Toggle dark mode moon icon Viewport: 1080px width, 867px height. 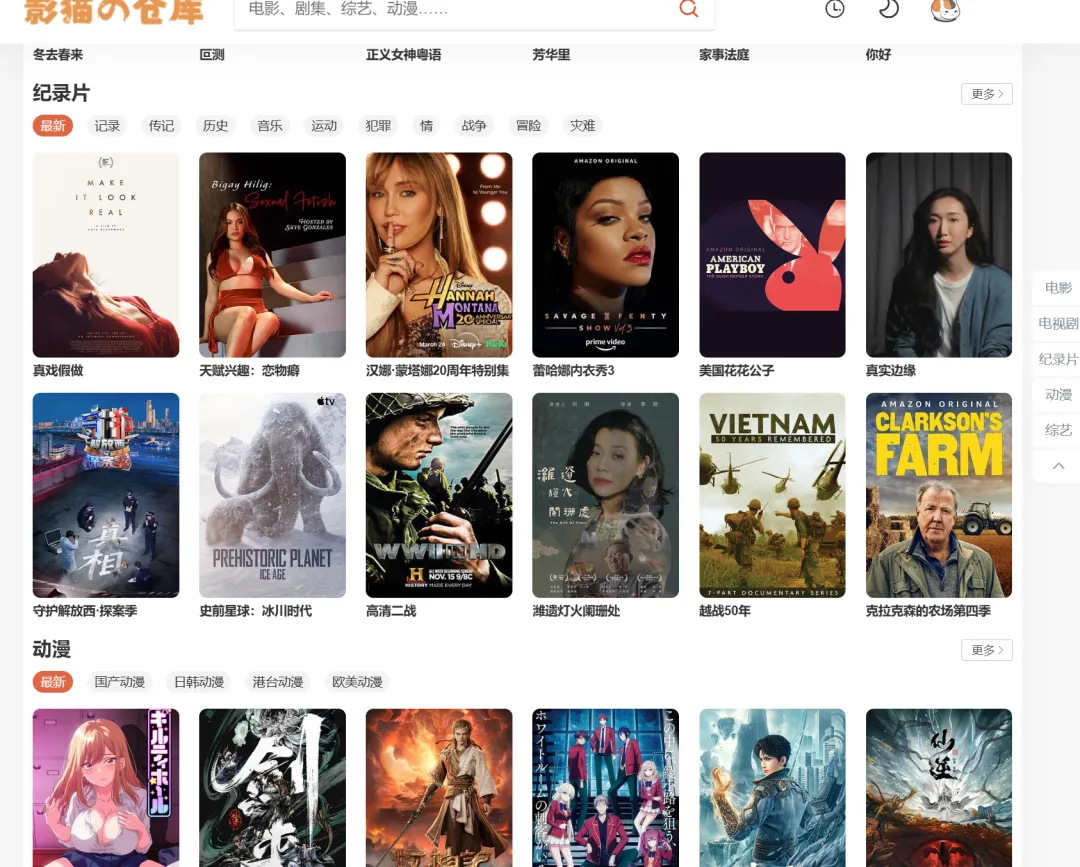(x=889, y=8)
